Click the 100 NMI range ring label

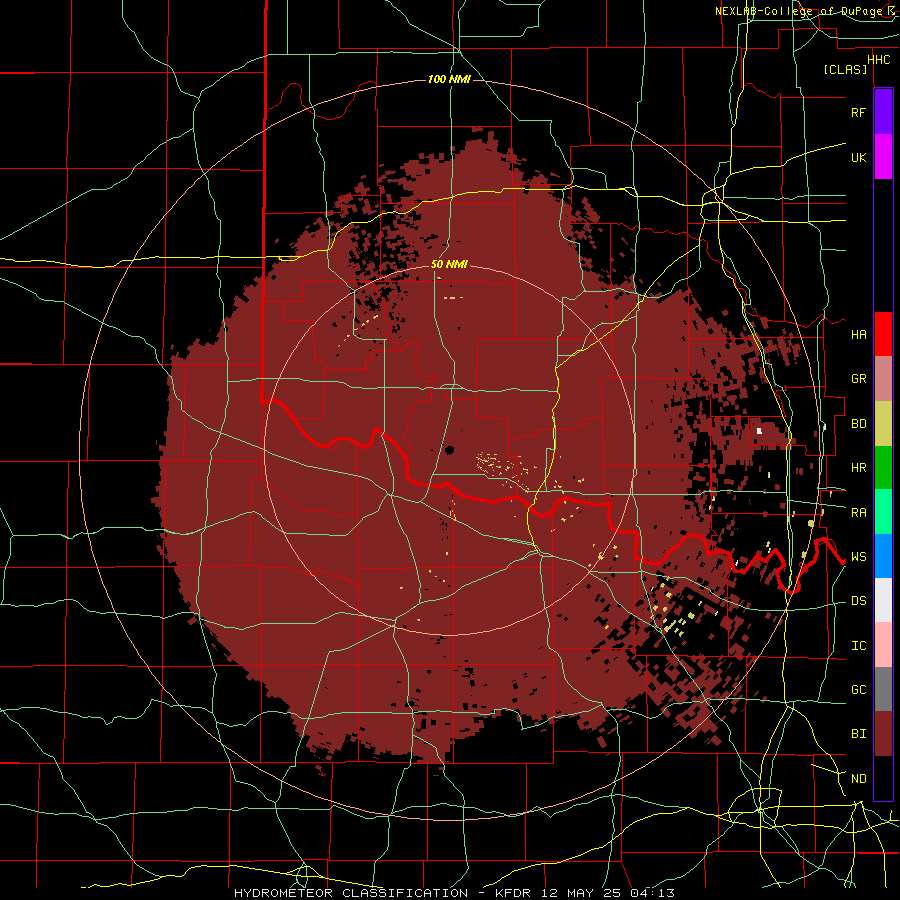tap(449, 79)
